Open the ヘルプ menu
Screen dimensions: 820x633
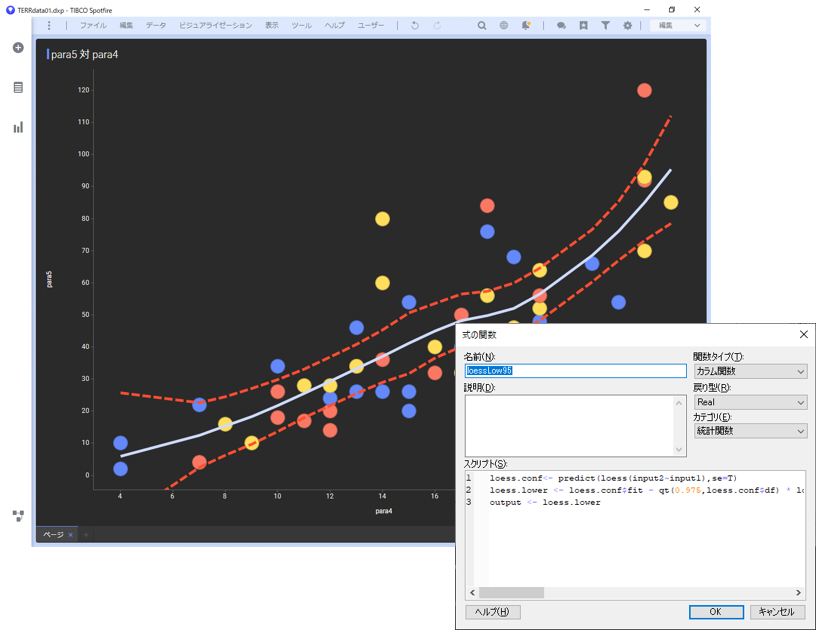point(334,25)
